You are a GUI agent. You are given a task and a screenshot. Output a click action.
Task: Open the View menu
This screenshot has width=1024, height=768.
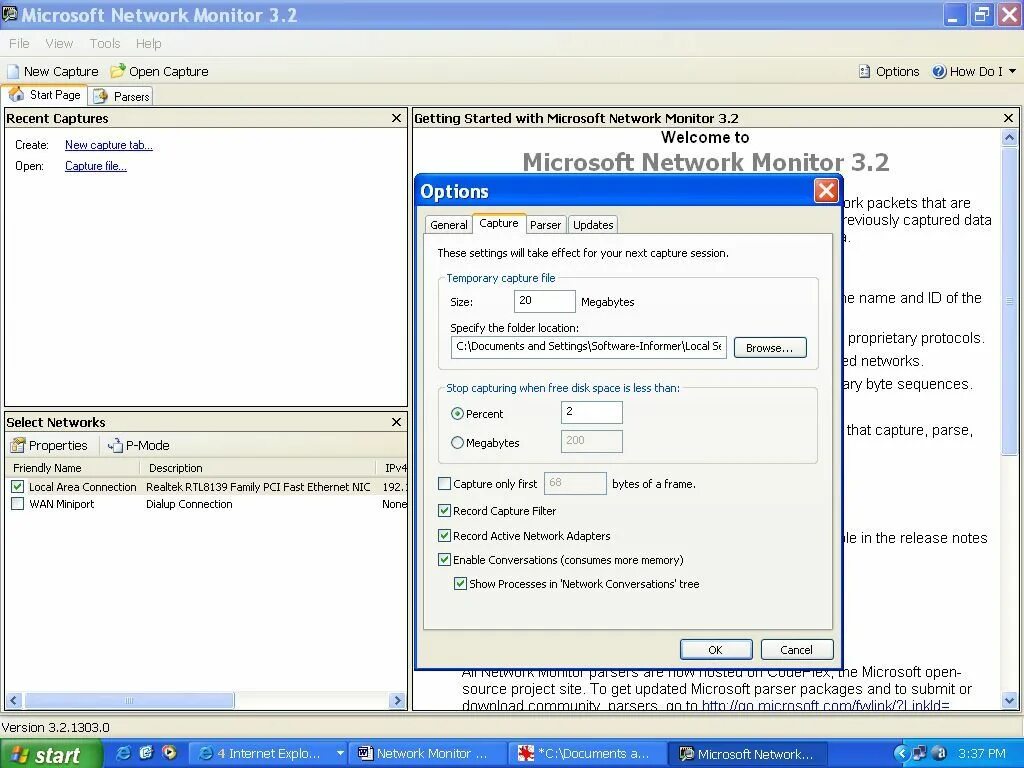point(59,44)
